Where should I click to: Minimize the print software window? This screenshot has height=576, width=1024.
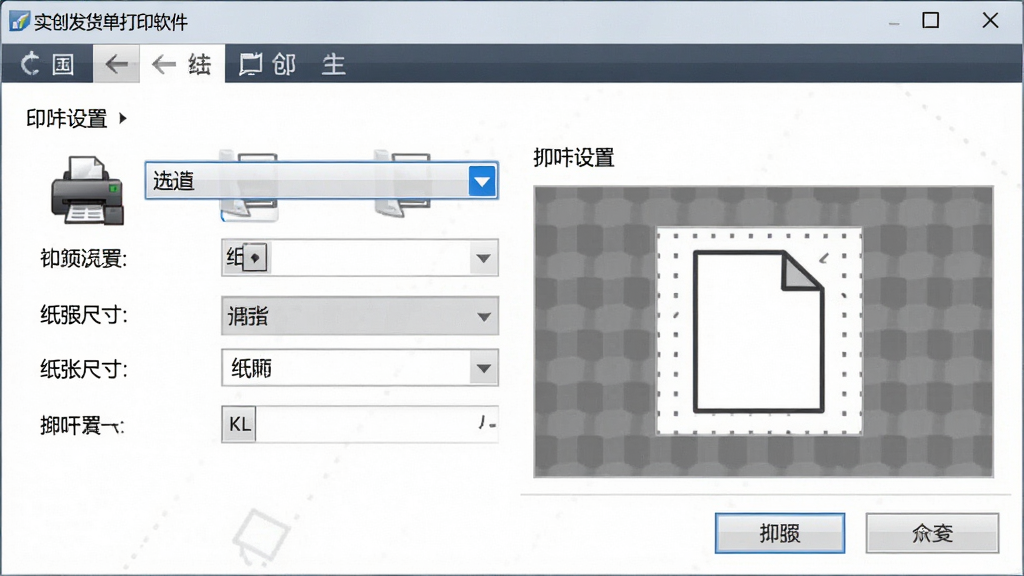click(894, 24)
